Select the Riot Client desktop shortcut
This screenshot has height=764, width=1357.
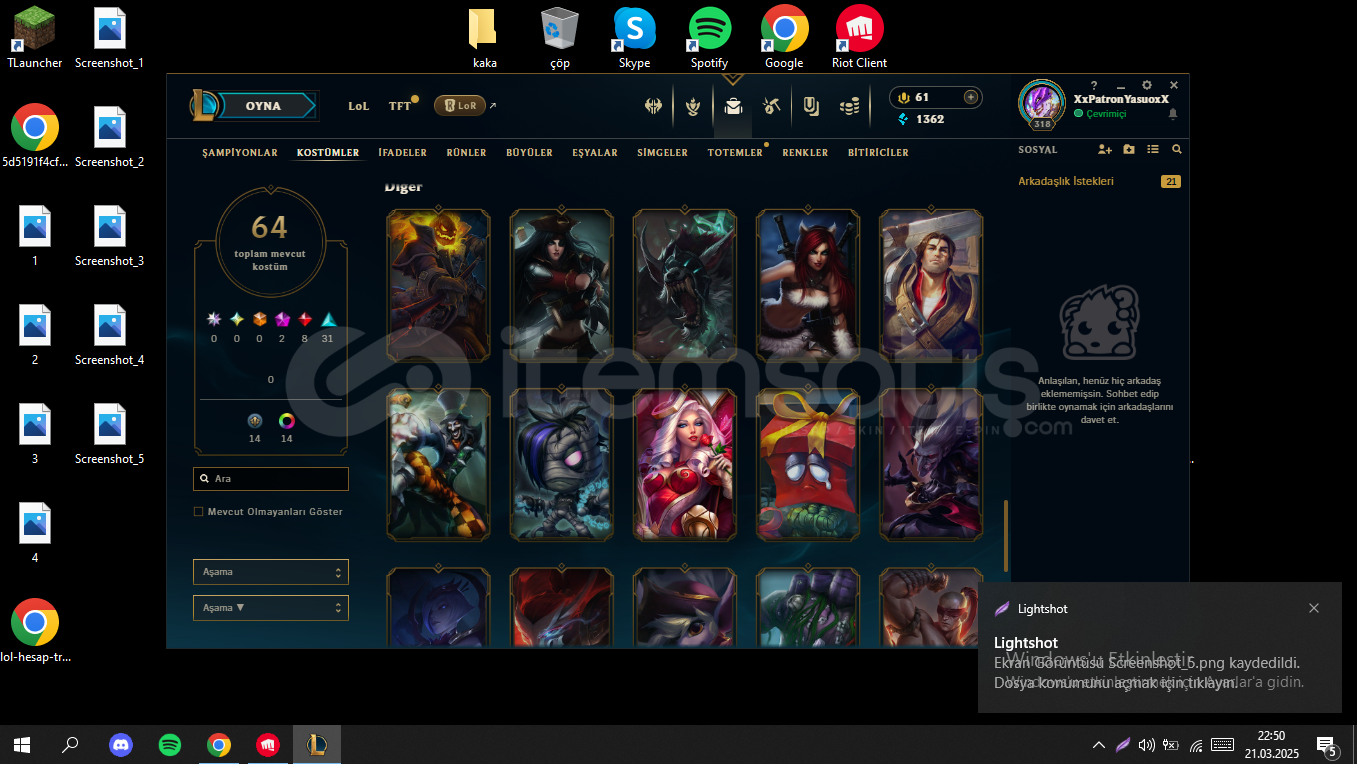[x=859, y=37]
